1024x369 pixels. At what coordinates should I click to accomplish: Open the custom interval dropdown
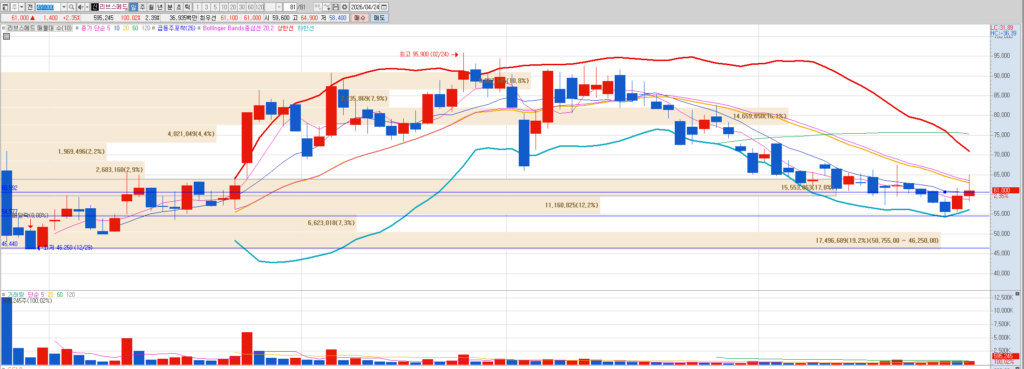[279, 7]
